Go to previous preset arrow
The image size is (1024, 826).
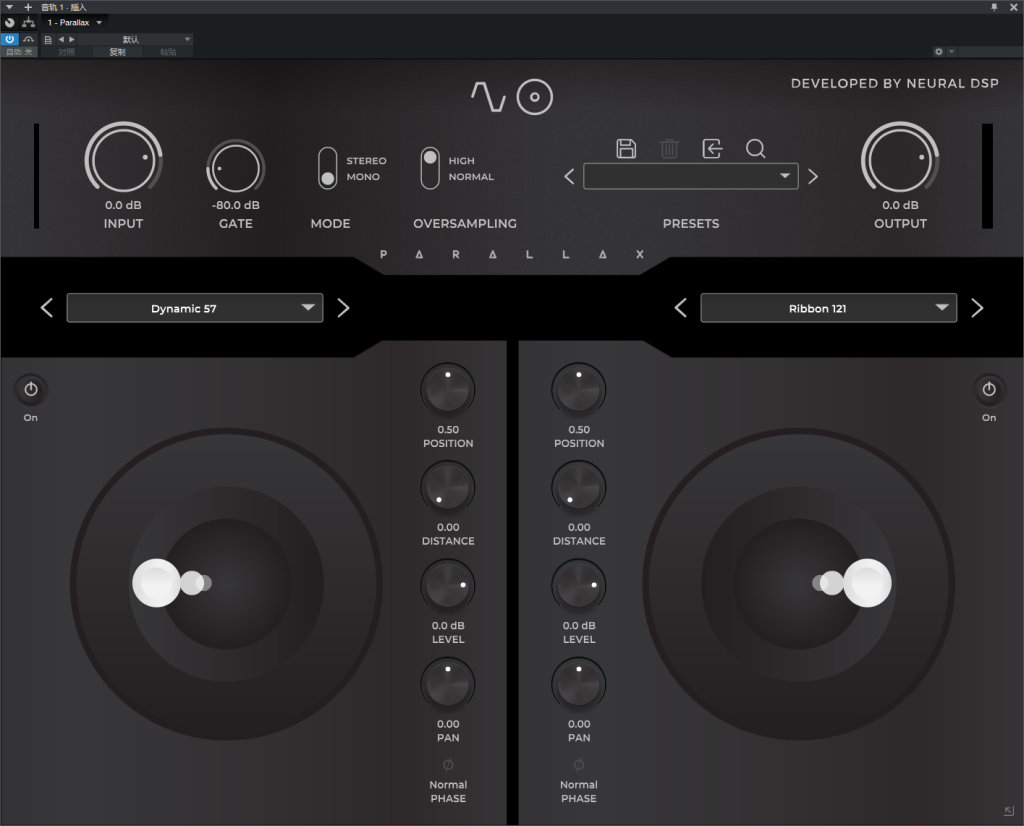click(x=569, y=176)
